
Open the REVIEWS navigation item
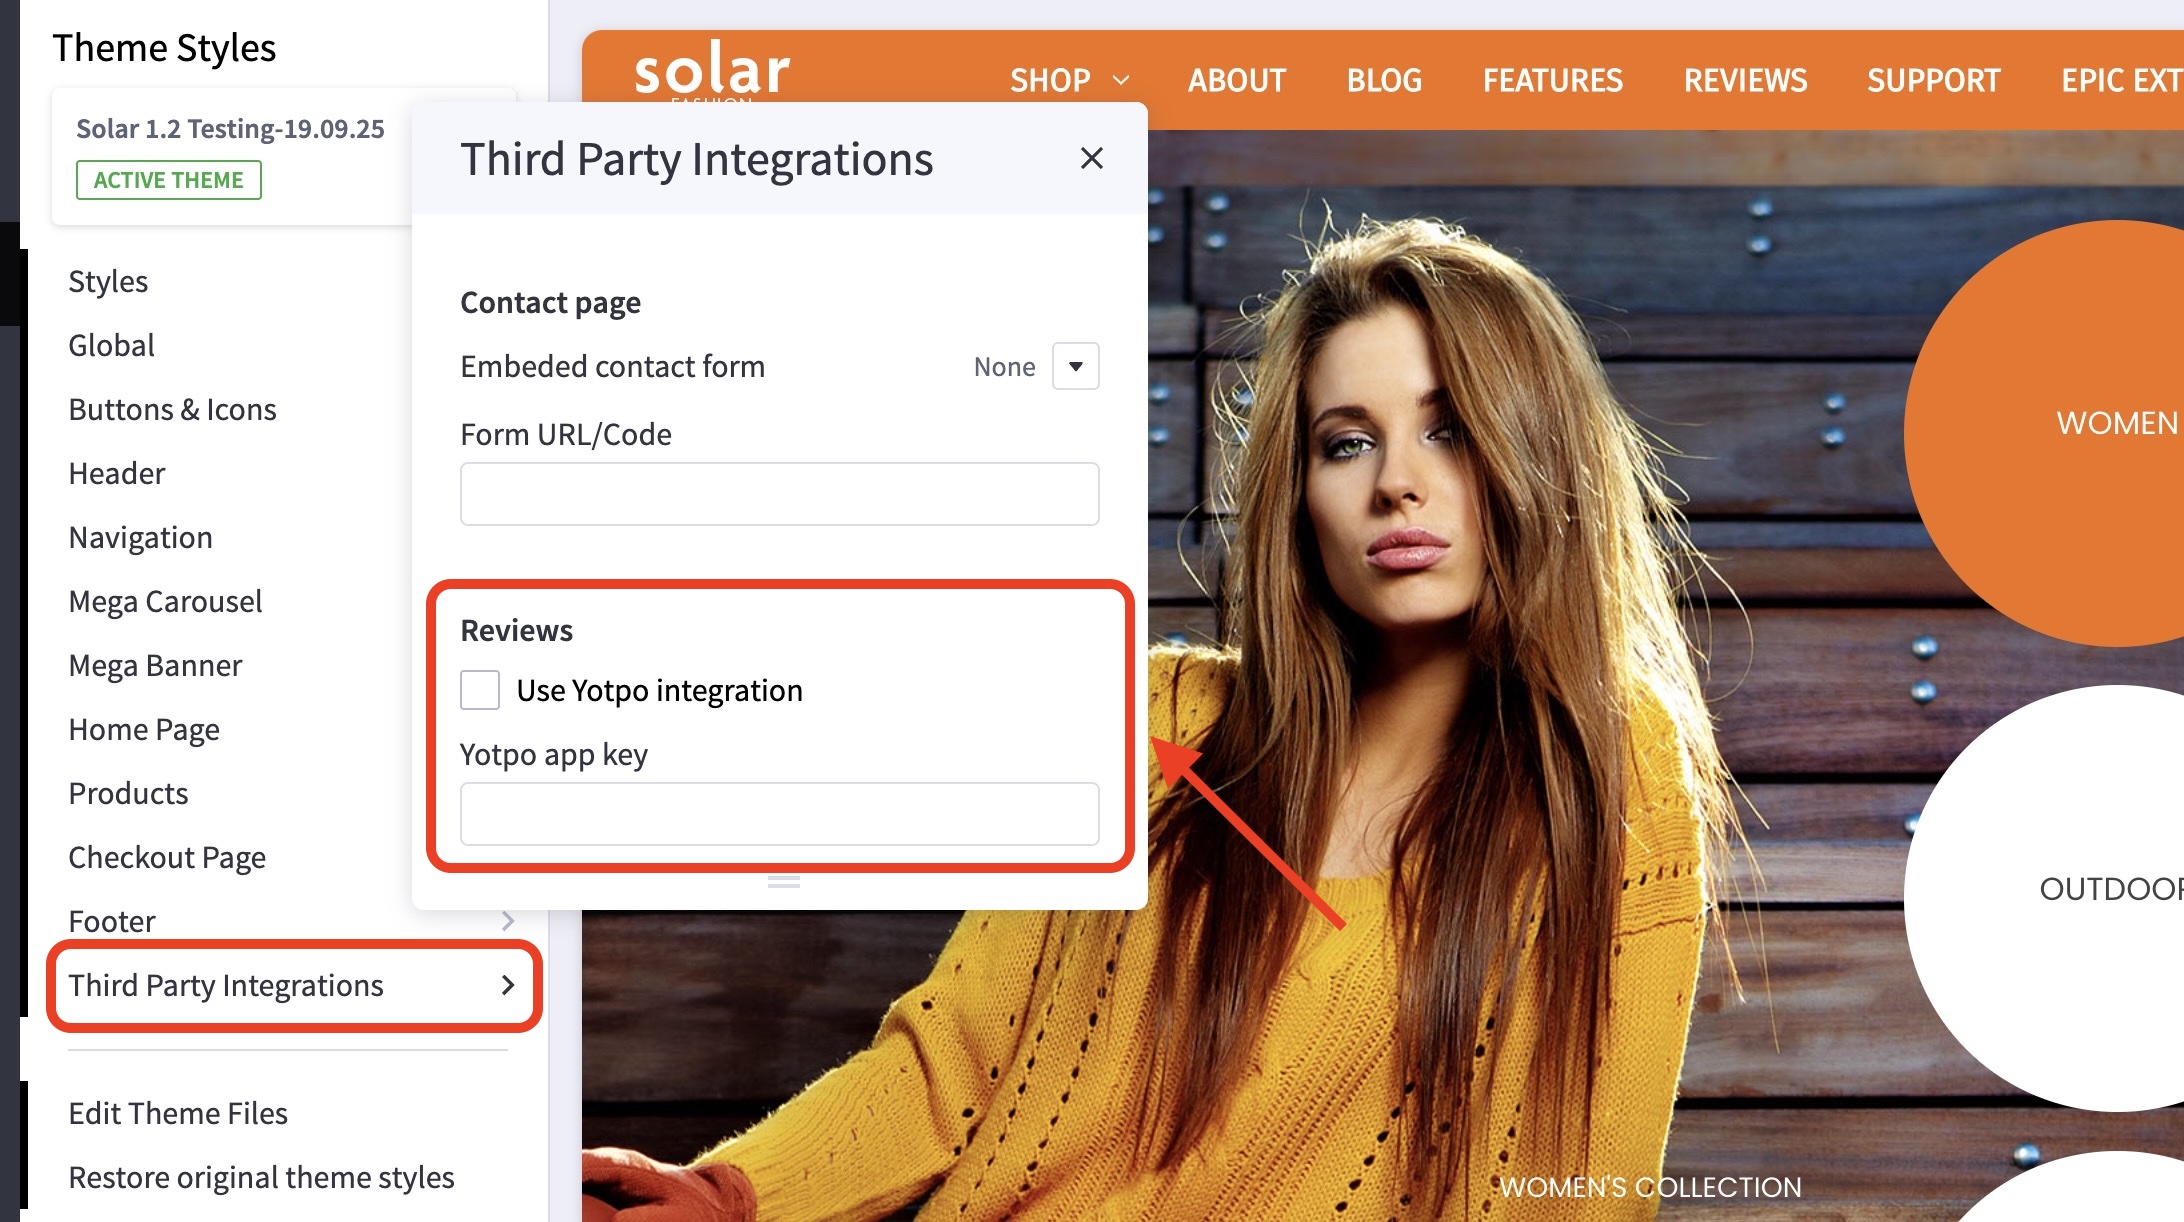(1745, 80)
